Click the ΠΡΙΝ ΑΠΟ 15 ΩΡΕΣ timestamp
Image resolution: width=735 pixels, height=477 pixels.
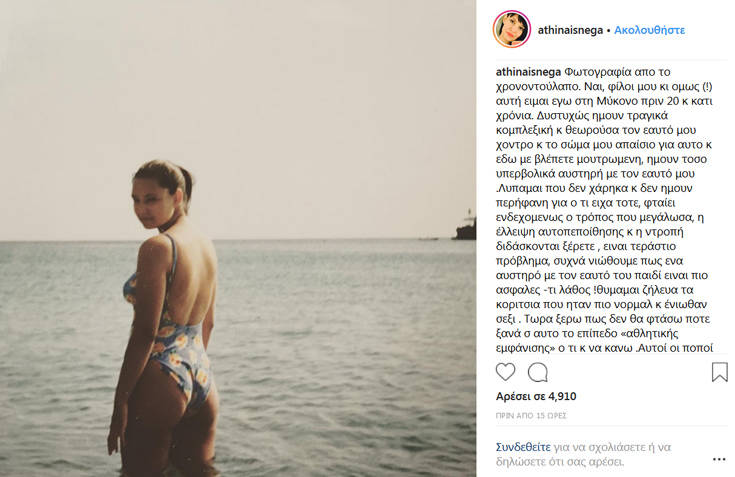click(531, 416)
